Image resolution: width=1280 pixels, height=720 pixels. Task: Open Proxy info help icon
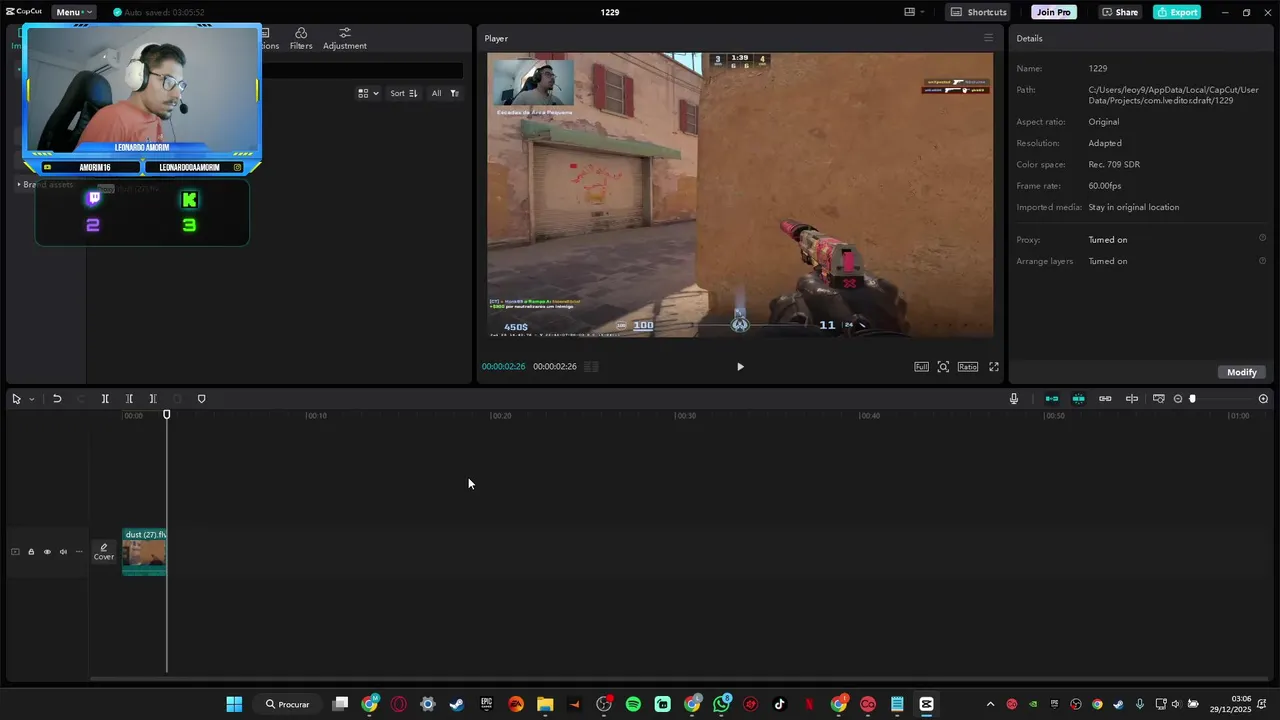pos(1262,238)
